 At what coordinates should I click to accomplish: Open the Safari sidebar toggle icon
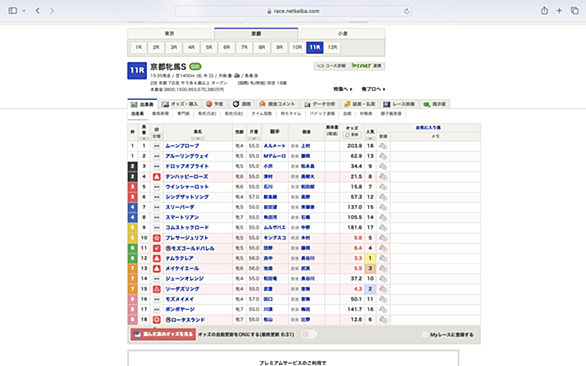tap(13, 10)
